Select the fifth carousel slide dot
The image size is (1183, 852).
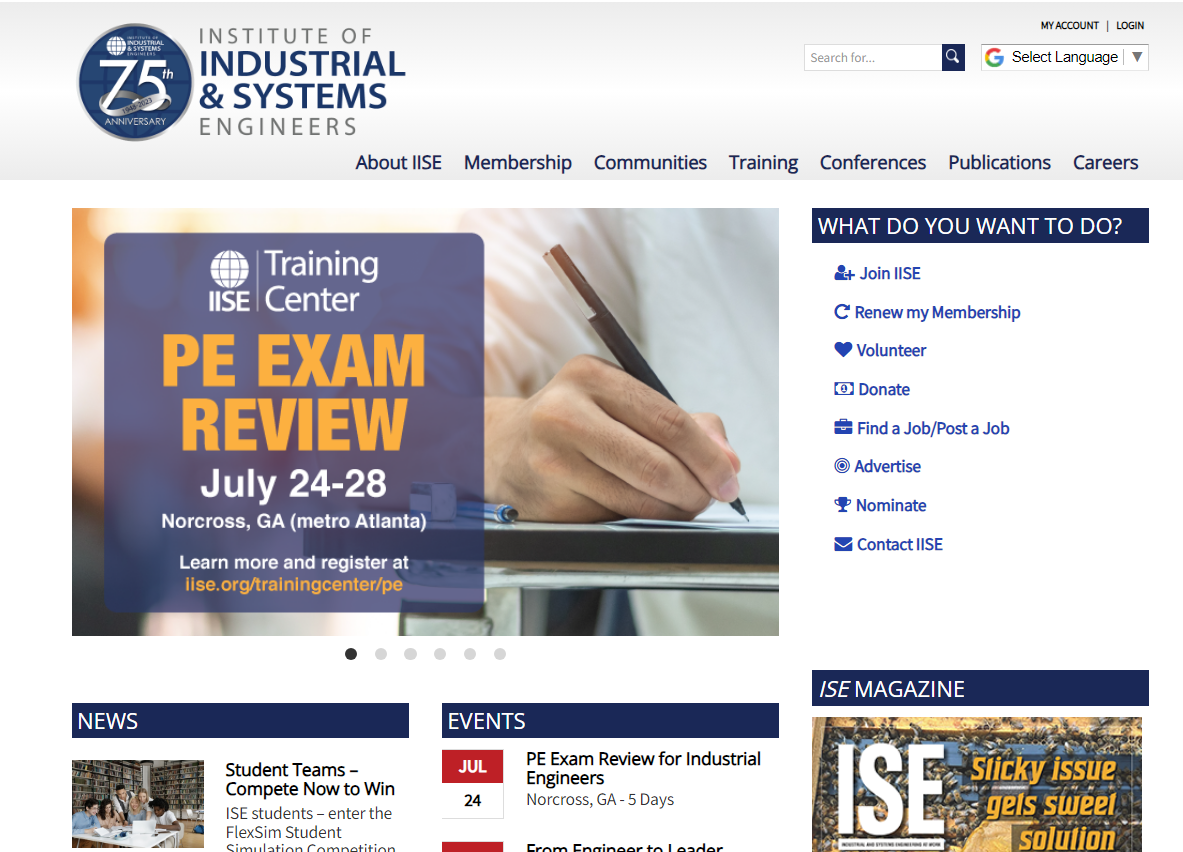470,654
